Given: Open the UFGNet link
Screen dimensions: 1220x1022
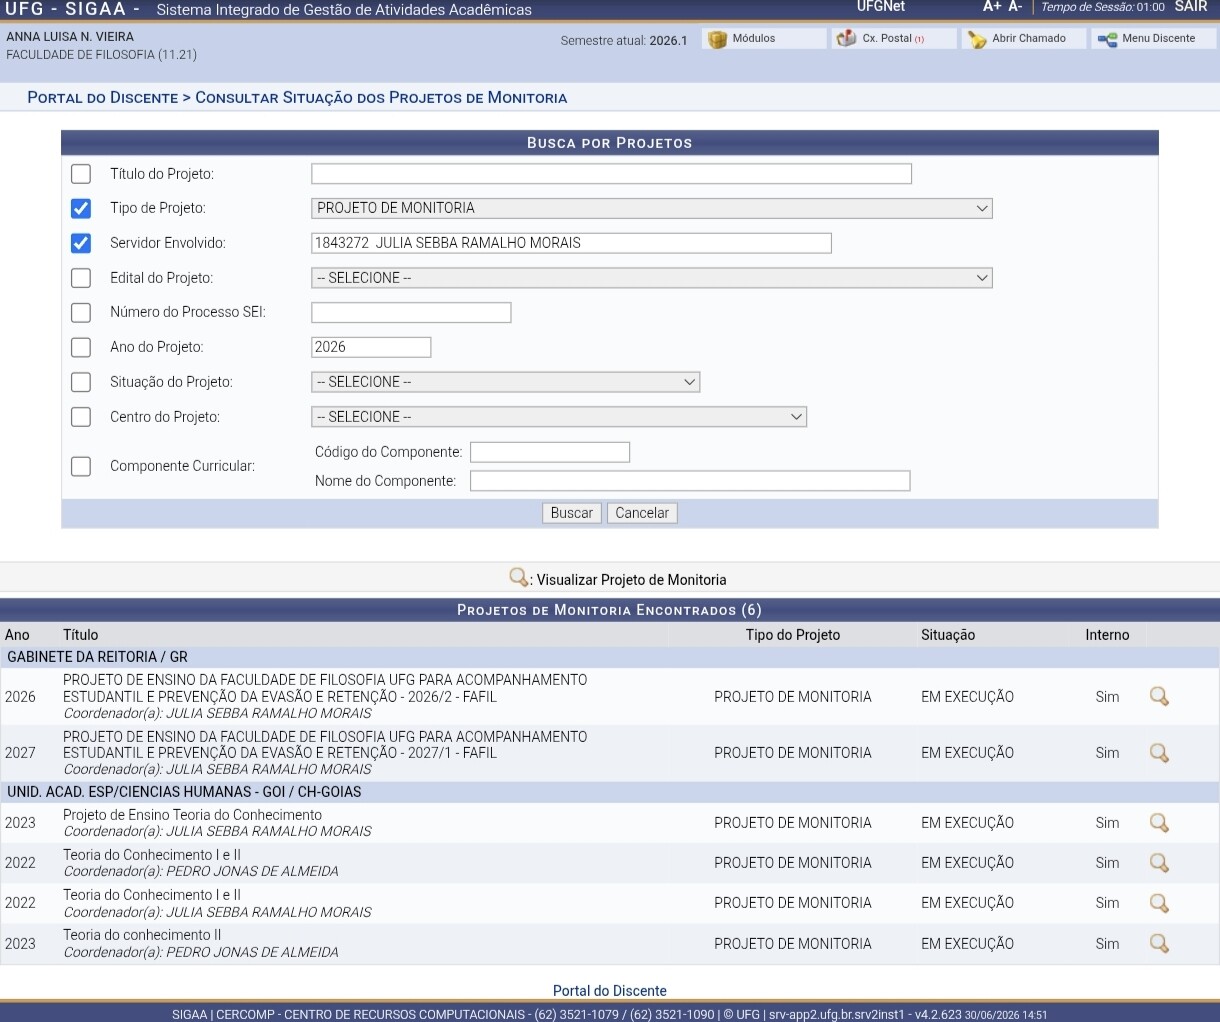Looking at the screenshot, I should pos(881,7).
